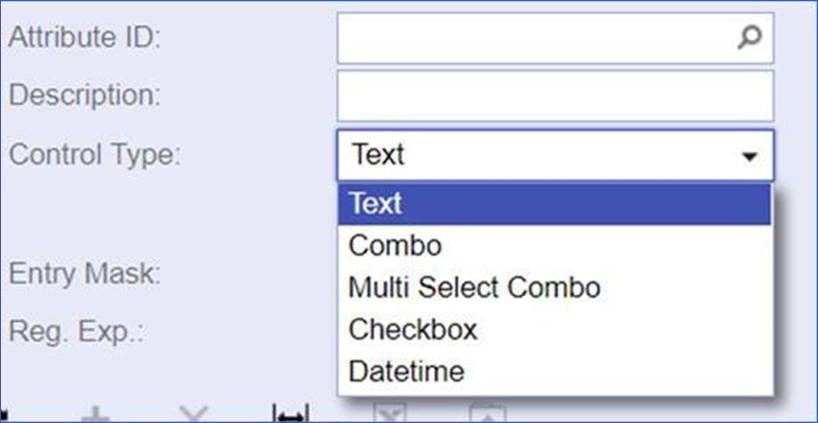Viewport: 818px width, 423px height.
Task: Click the Attribute ID label
Action: (85, 38)
